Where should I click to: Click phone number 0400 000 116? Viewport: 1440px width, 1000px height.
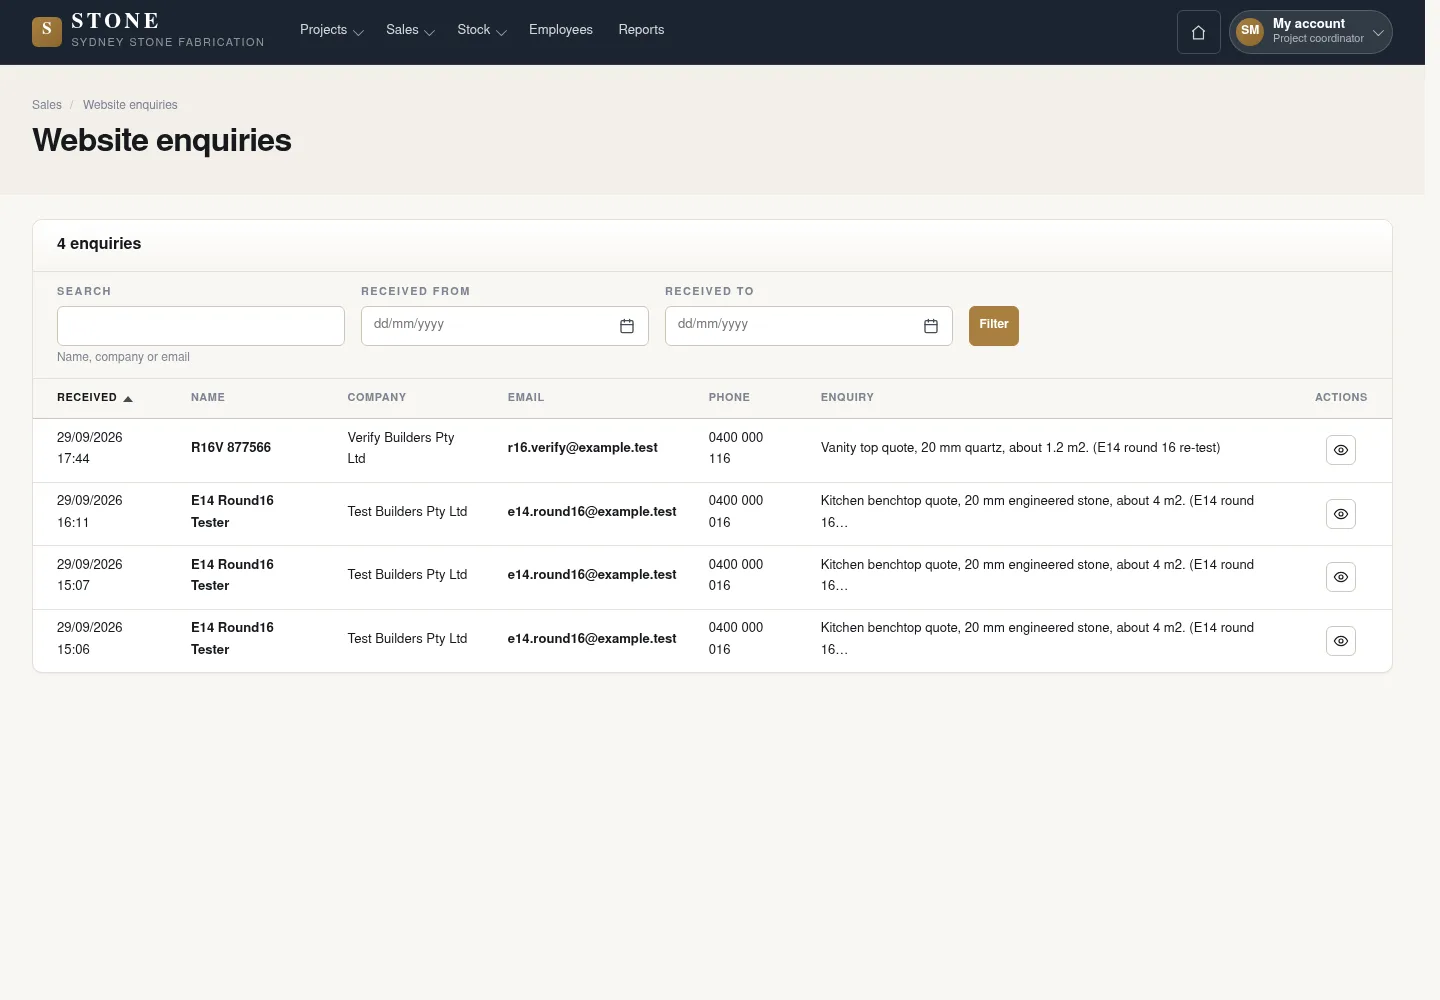pos(736,448)
